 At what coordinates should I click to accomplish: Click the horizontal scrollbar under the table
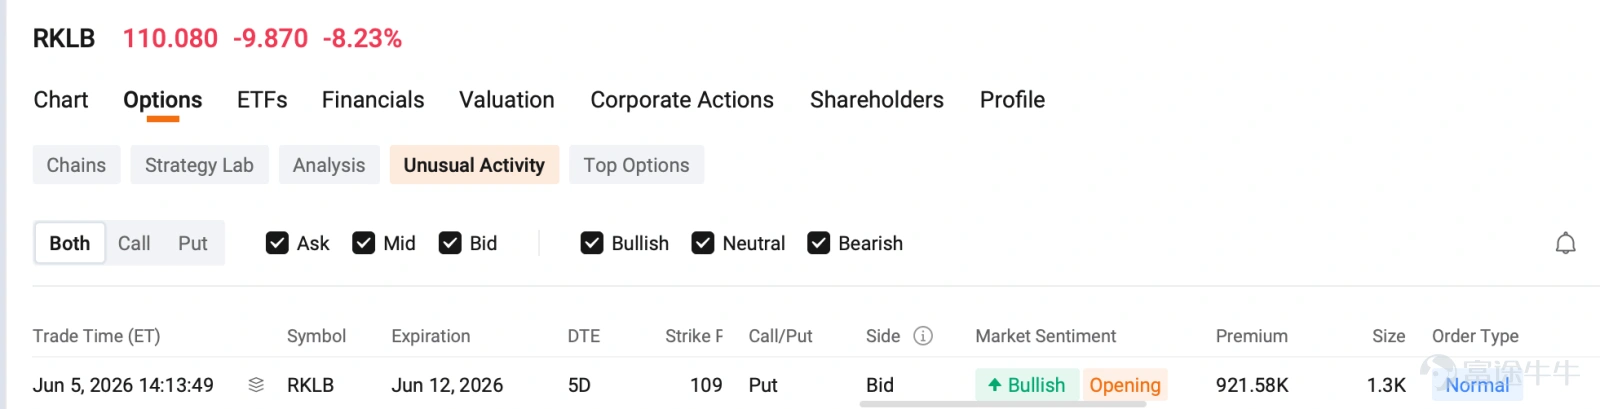[x=1003, y=404]
